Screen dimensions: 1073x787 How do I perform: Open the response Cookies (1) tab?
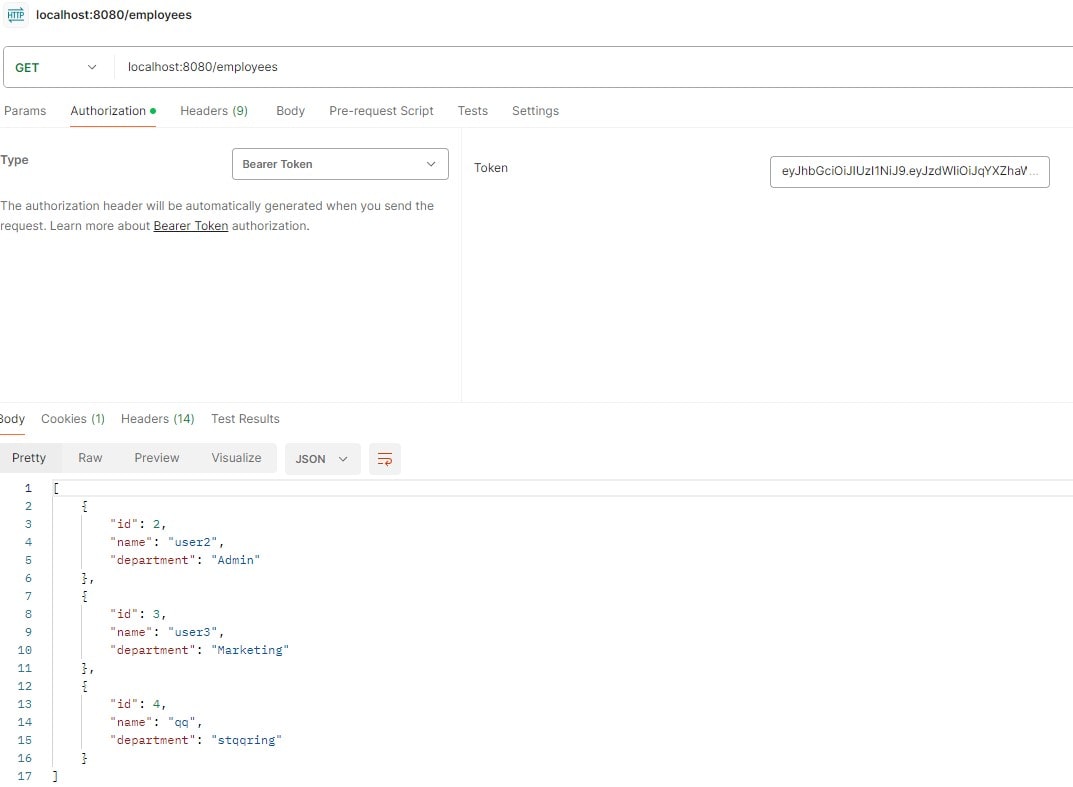(x=73, y=419)
